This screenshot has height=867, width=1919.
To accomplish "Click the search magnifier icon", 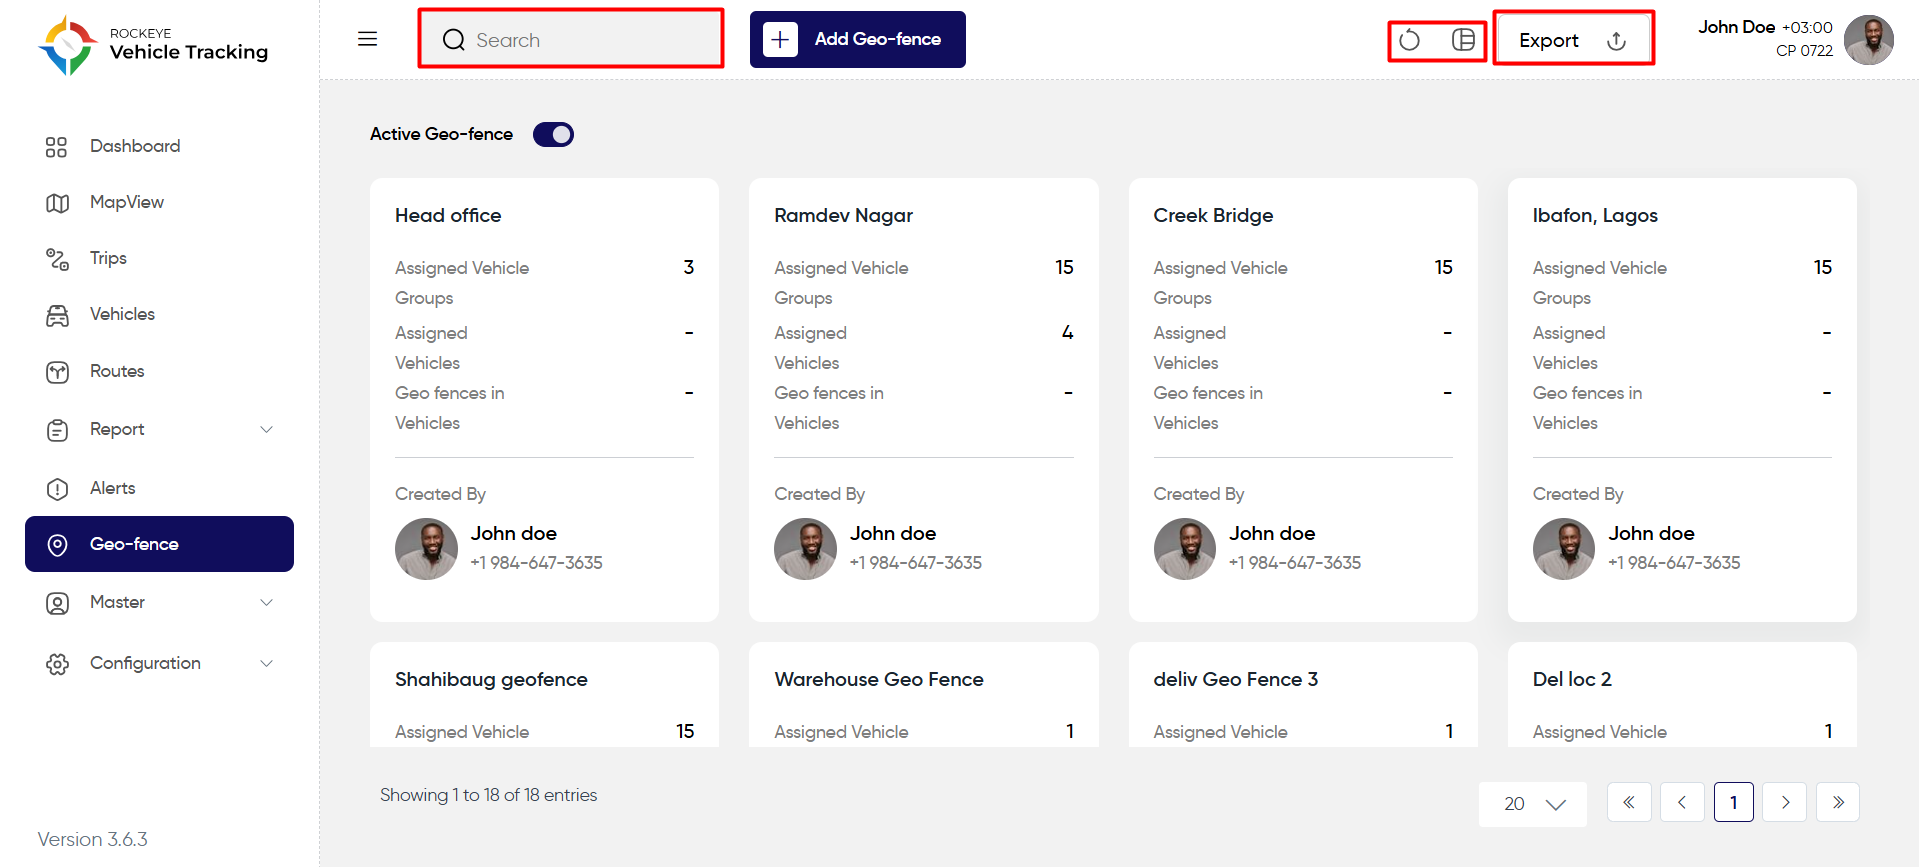I will point(454,40).
